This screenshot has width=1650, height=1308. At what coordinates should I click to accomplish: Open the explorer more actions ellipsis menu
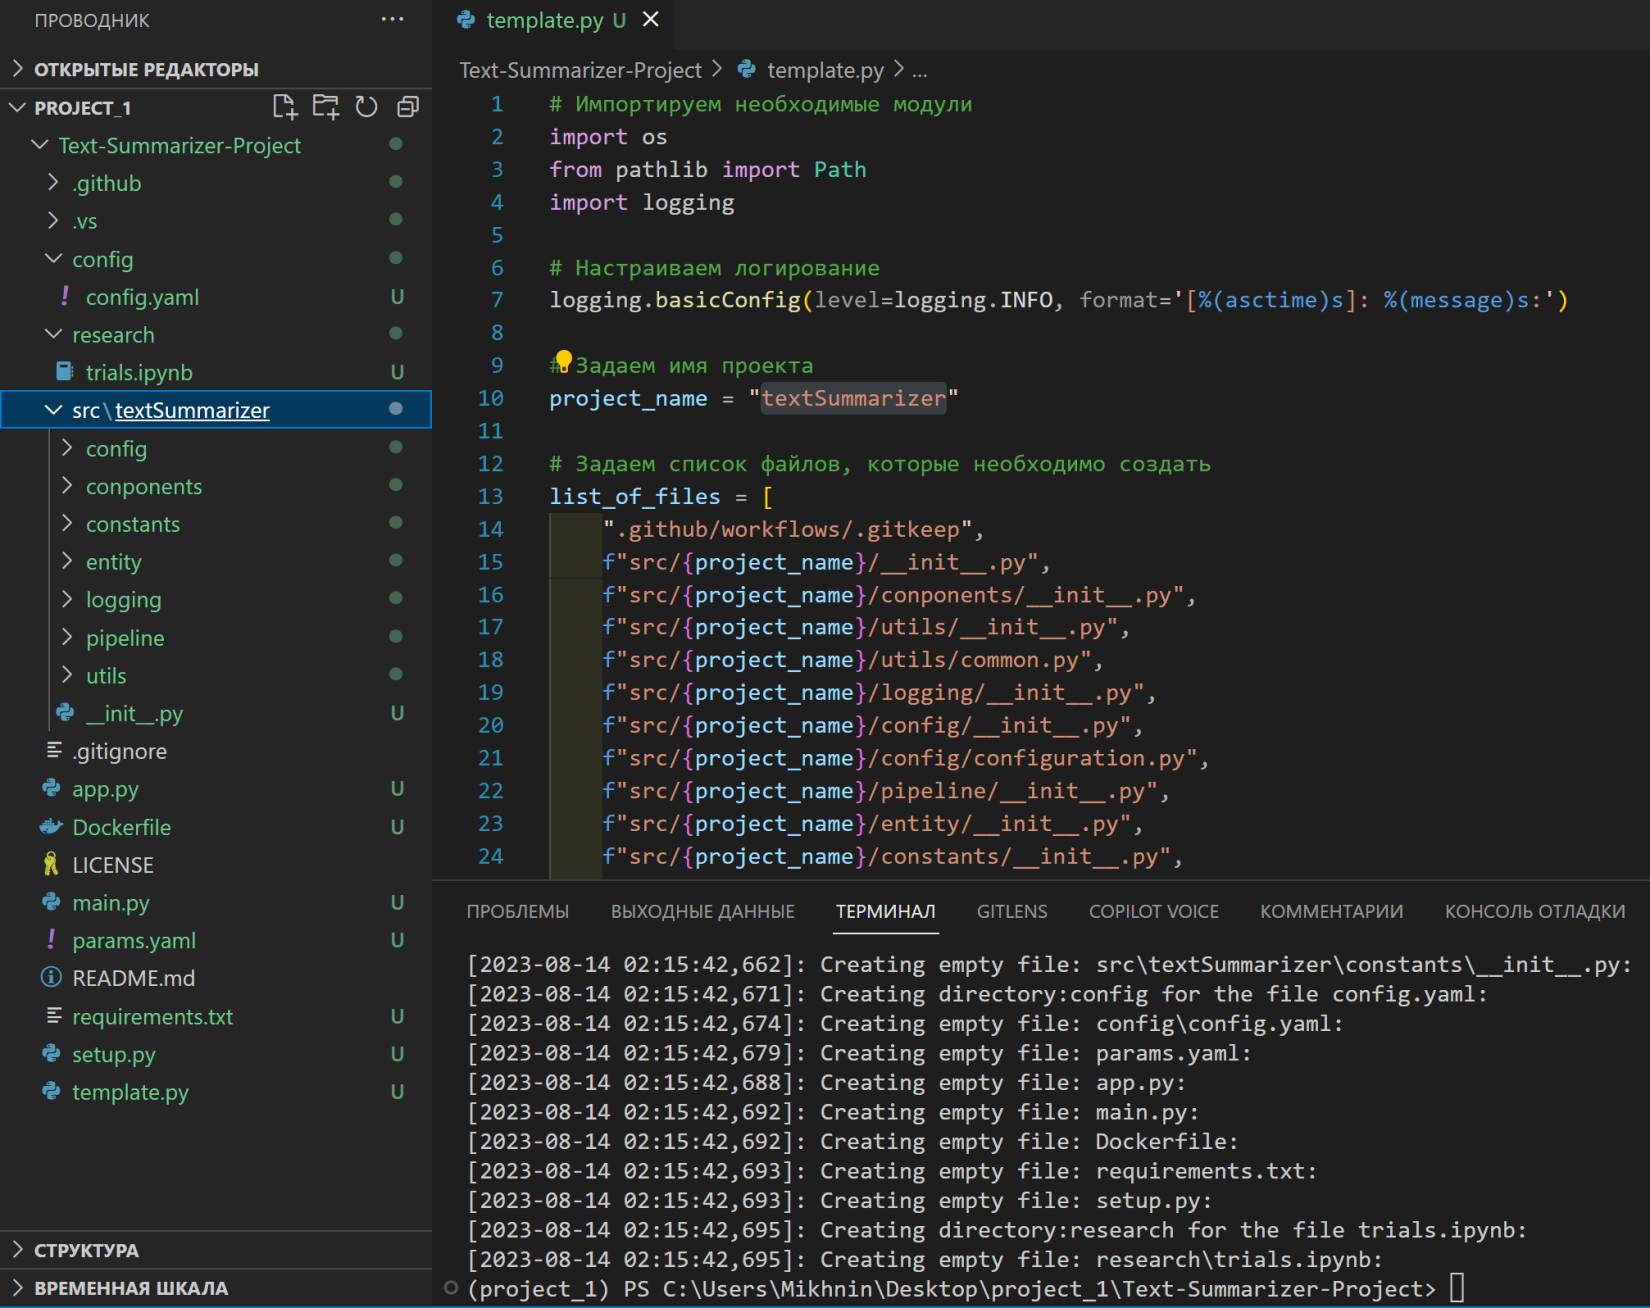pyautogui.click(x=392, y=19)
